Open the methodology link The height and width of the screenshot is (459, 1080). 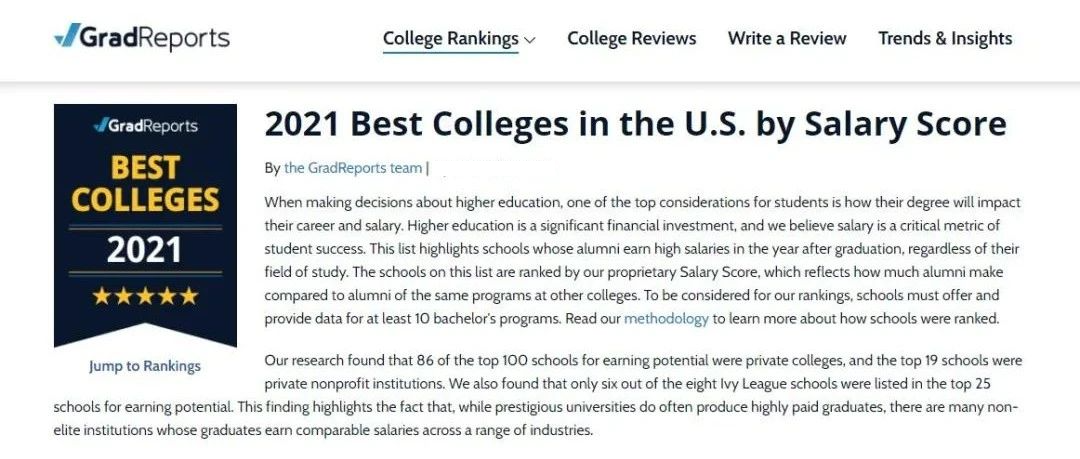pyautogui.click(x=666, y=318)
